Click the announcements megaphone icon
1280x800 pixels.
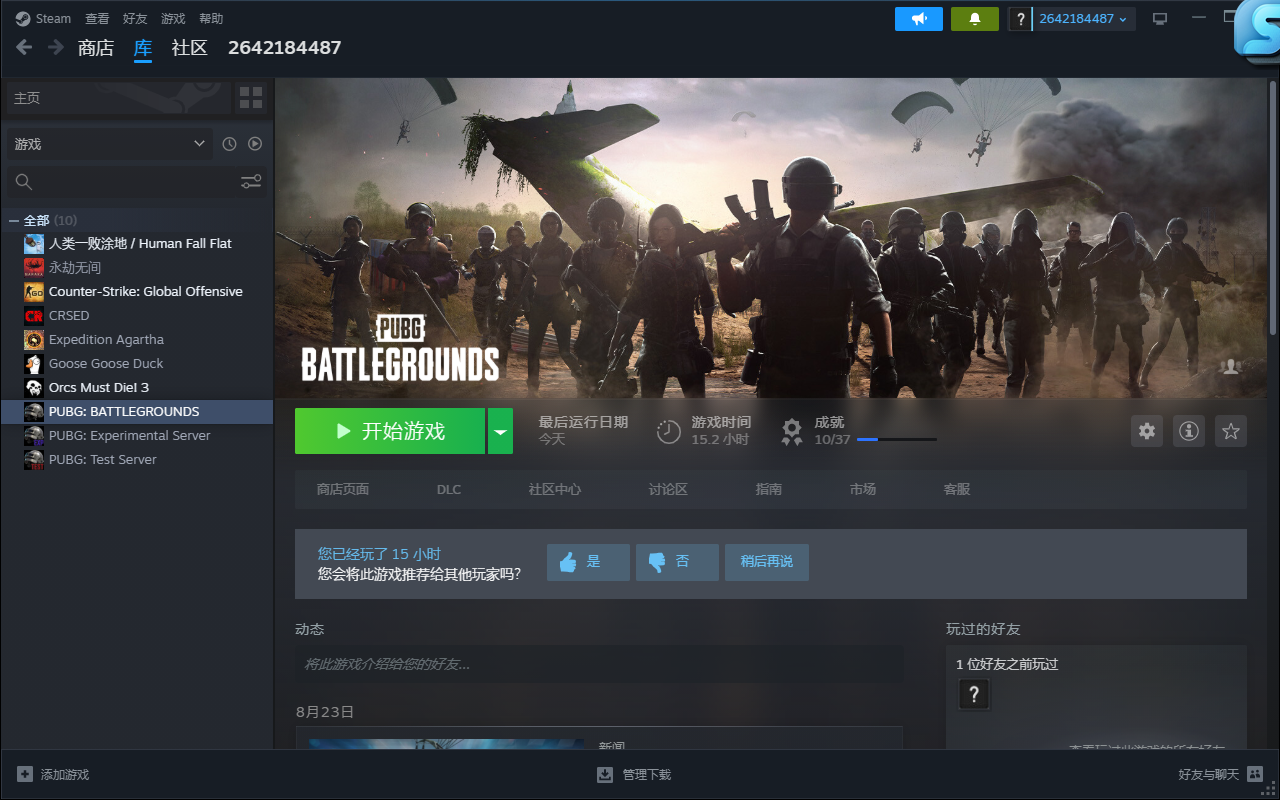click(918, 19)
